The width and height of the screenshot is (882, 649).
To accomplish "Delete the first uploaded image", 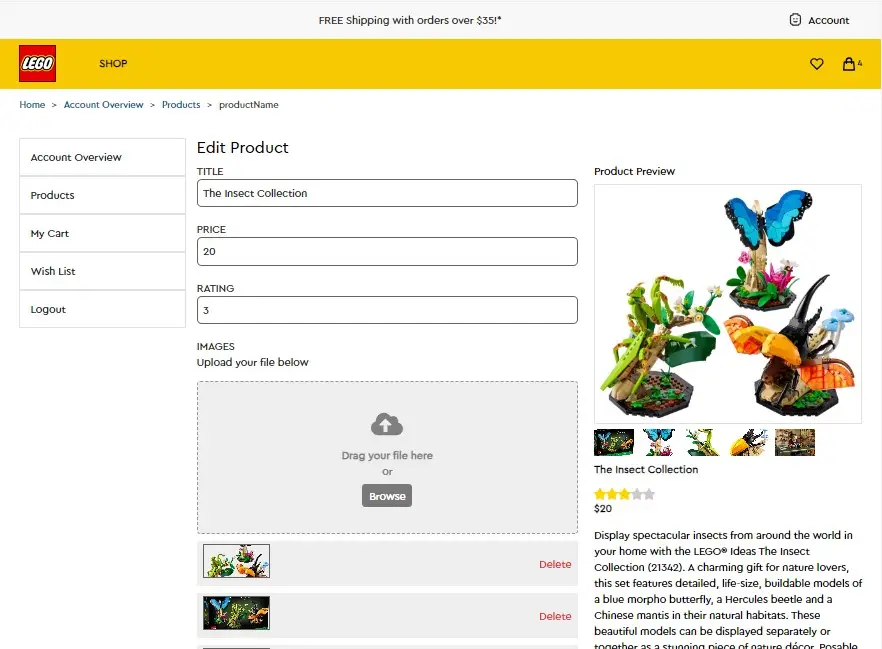I will (555, 564).
